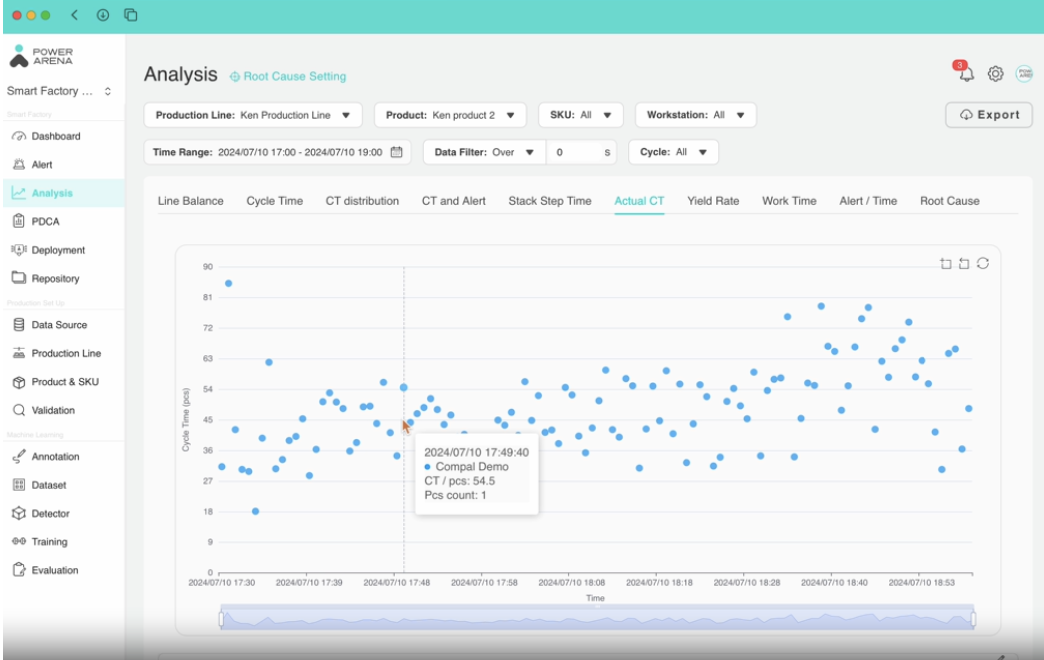Open Cycle All dropdown
The width and height of the screenshot is (1044, 660).
pyautogui.click(x=673, y=152)
